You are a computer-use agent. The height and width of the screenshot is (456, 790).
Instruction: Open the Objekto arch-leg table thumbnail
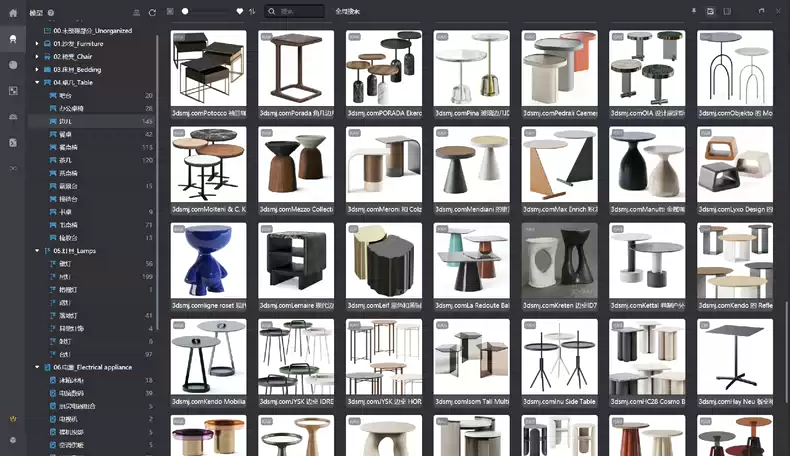(735, 68)
